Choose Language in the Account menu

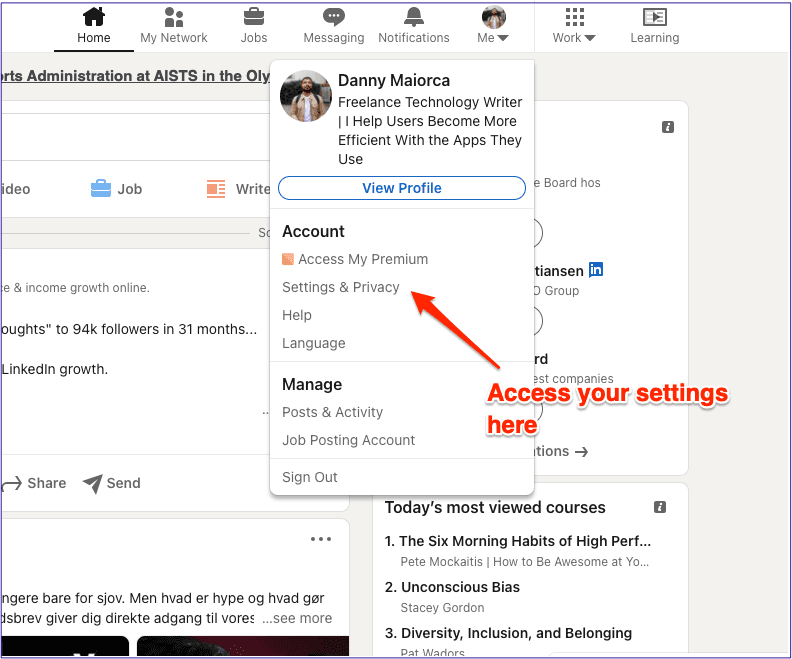pos(314,343)
